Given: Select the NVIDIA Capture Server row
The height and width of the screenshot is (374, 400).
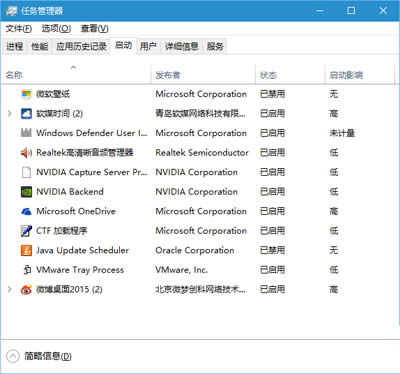Looking at the screenshot, I should [x=200, y=172].
